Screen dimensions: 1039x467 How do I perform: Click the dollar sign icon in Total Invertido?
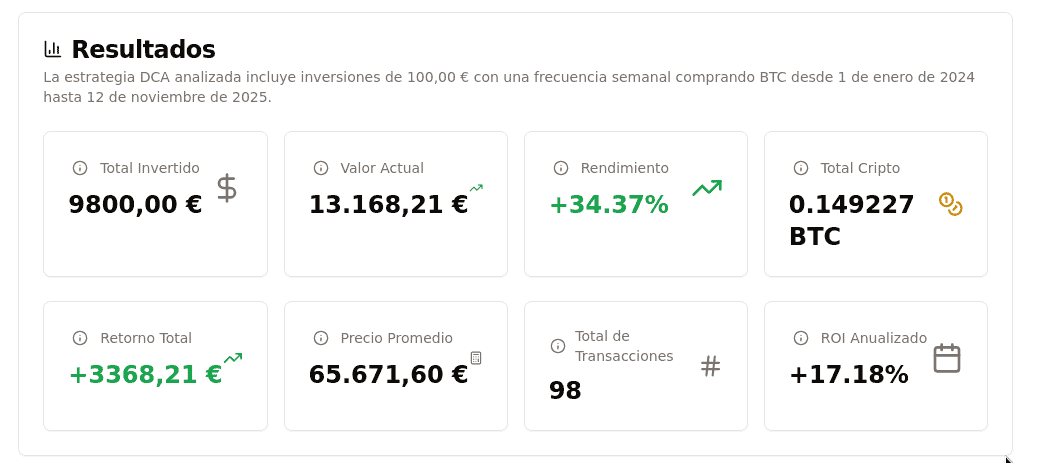click(x=227, y=188)
